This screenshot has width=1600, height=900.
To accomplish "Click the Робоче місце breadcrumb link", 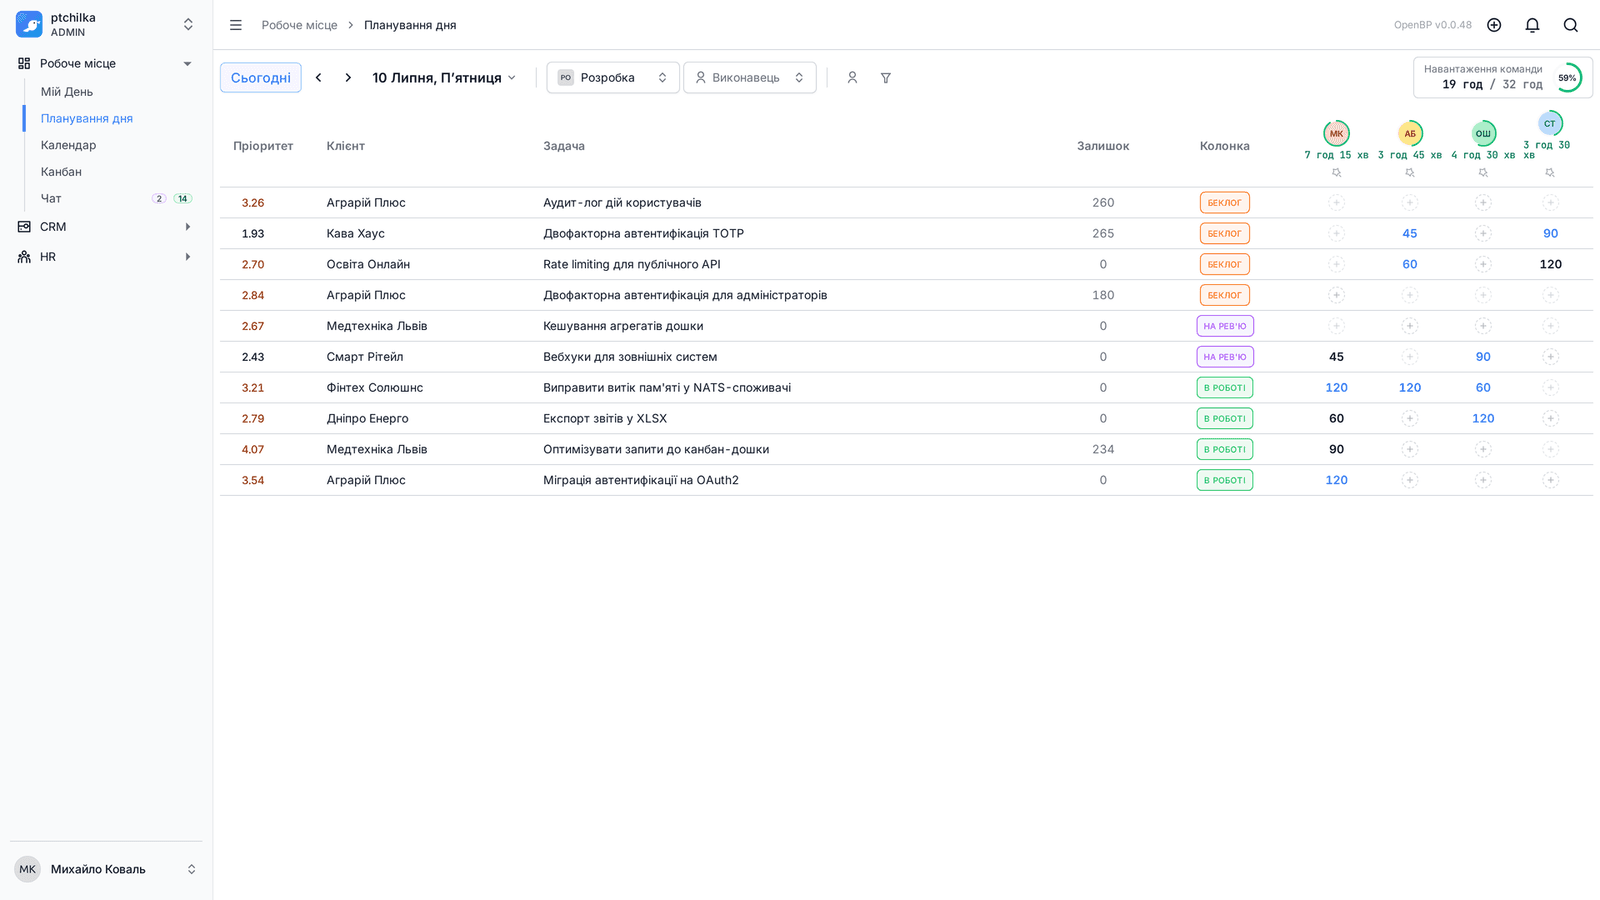I will point(299,25).
